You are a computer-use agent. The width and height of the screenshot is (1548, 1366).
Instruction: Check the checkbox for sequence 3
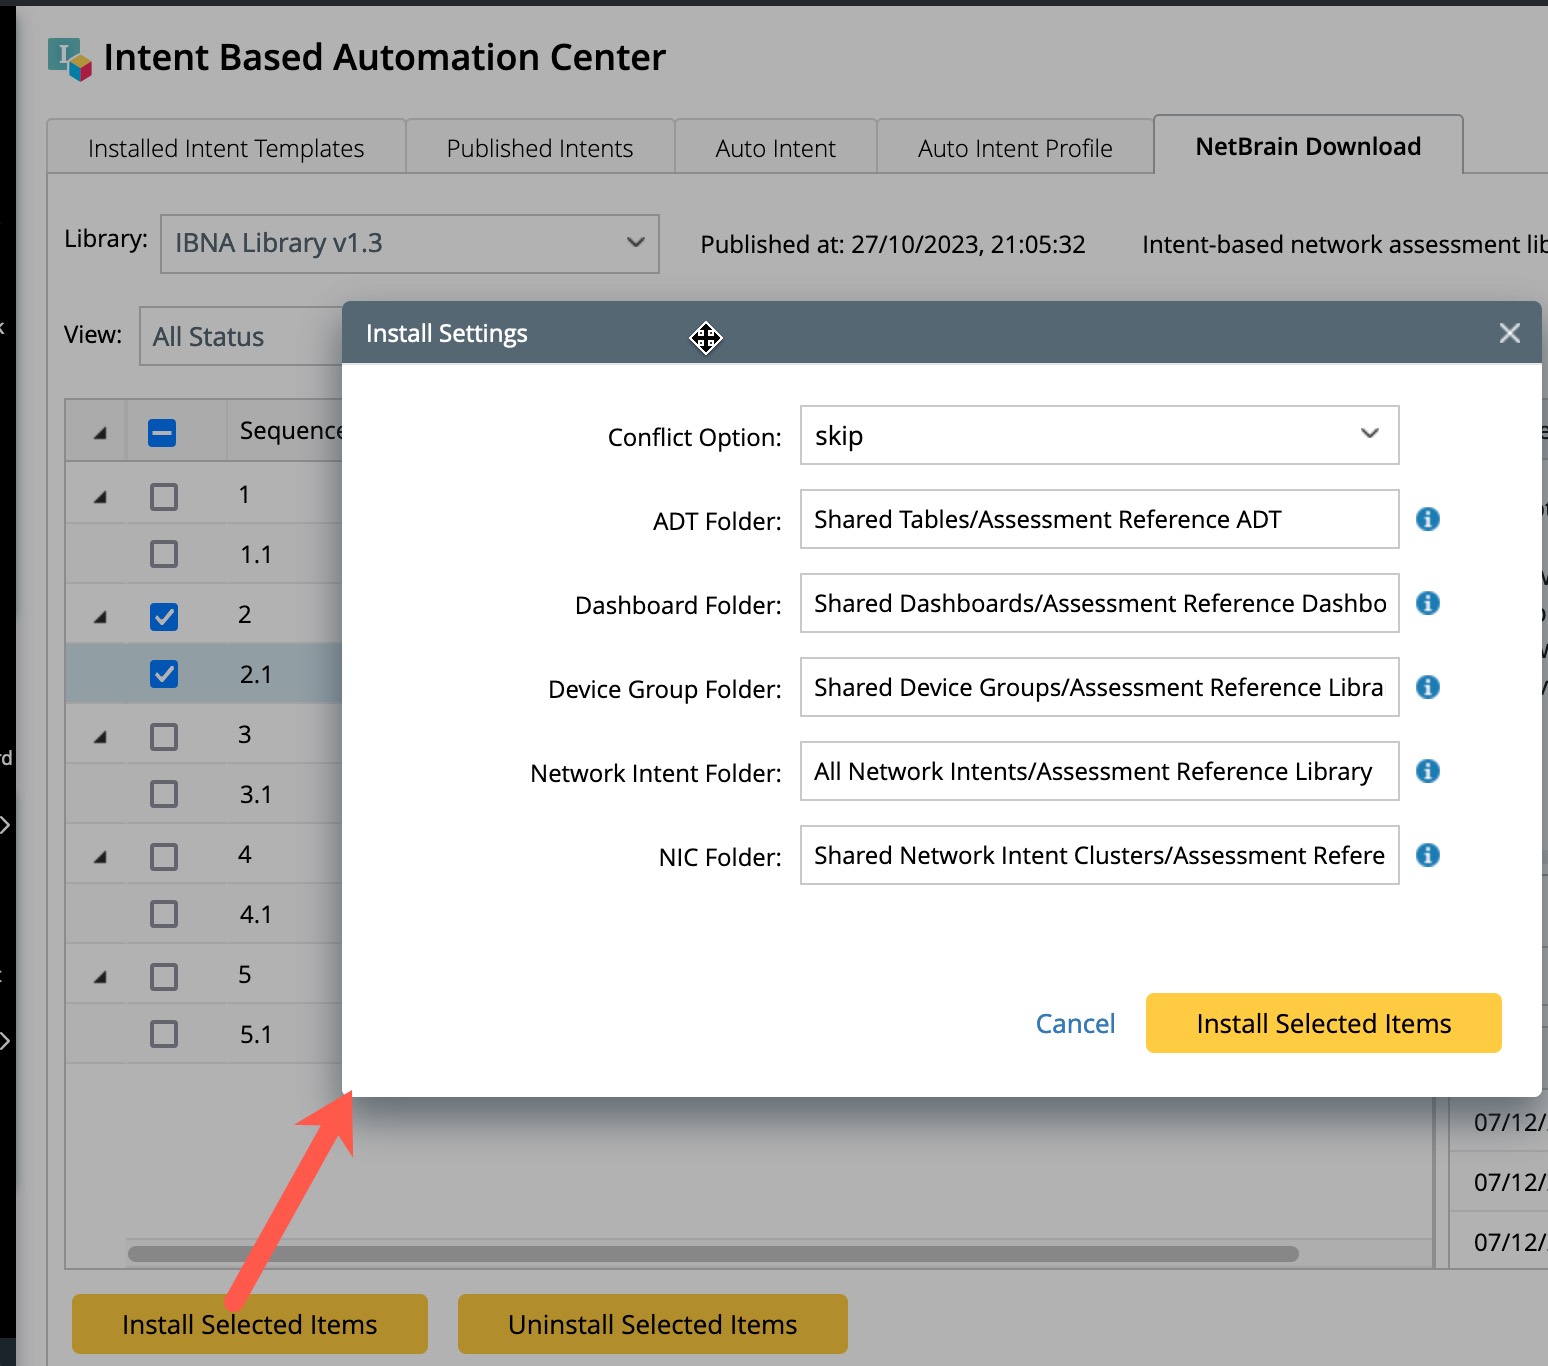point(164,737)
